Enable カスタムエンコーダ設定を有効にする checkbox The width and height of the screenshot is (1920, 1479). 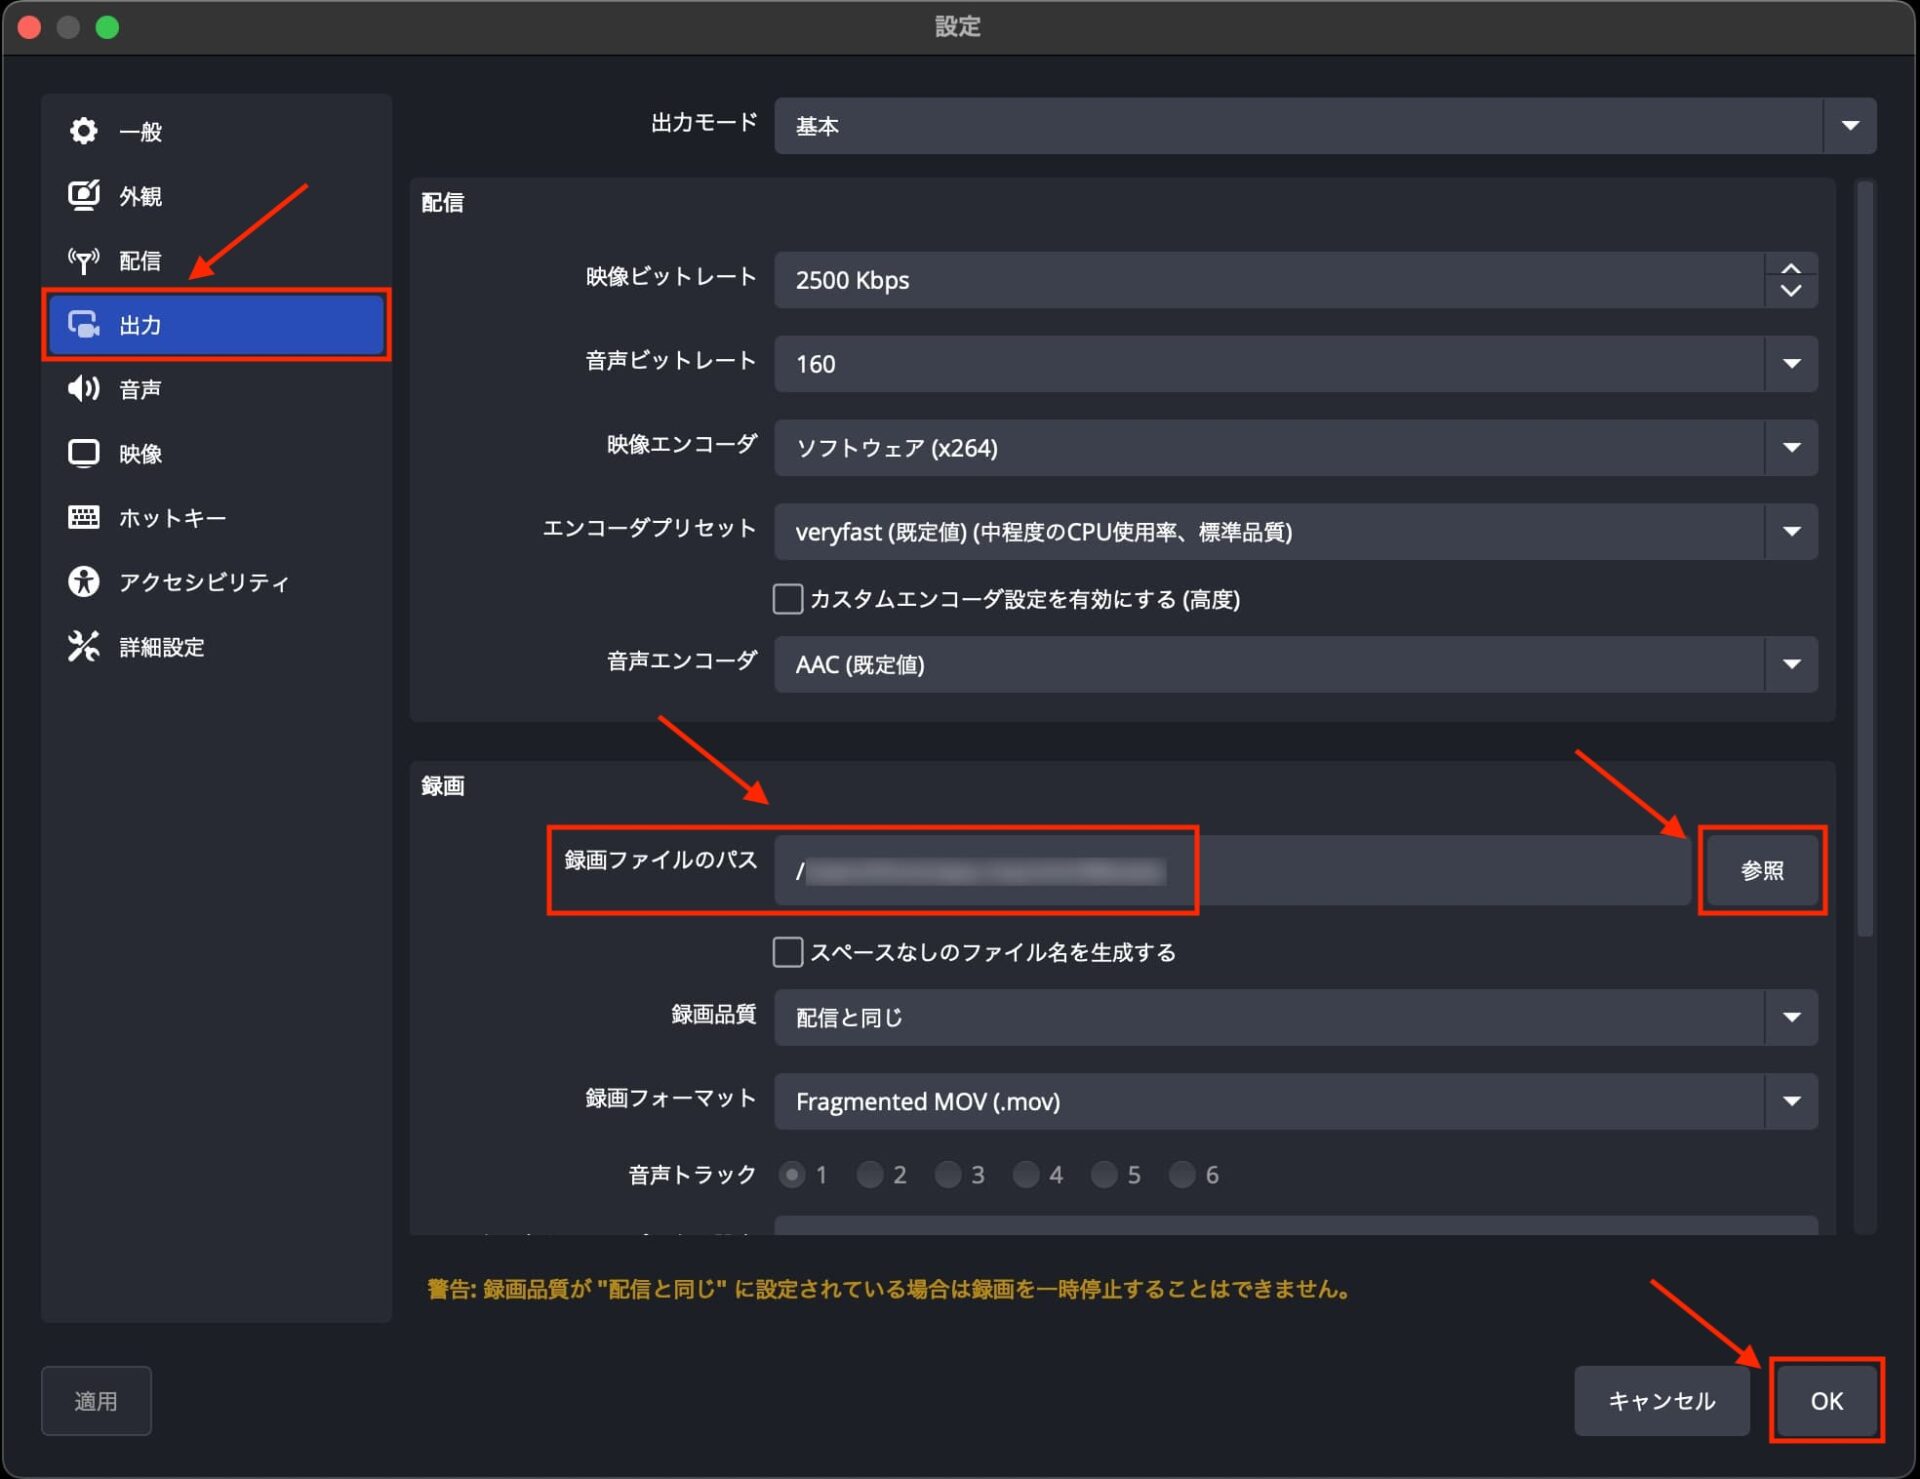[x=788, y=599]
